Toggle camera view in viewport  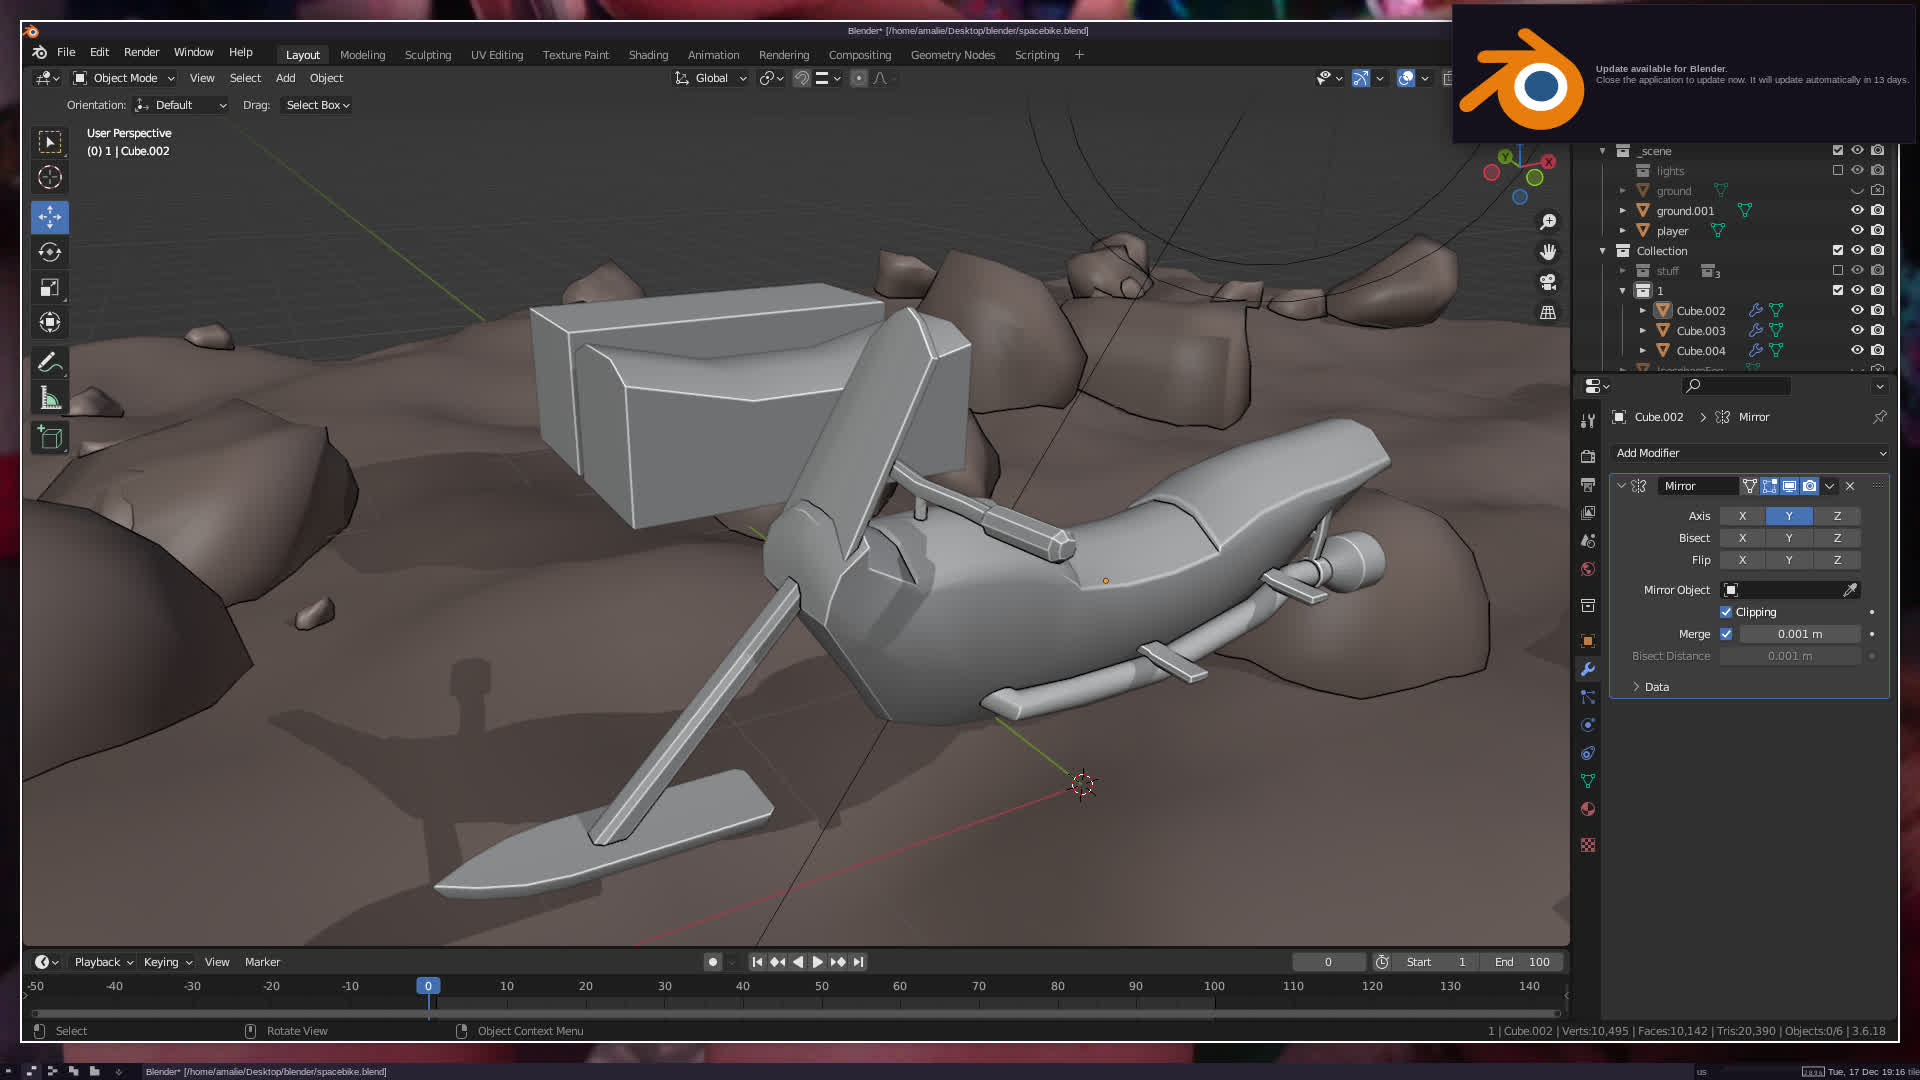point(1548,282)
